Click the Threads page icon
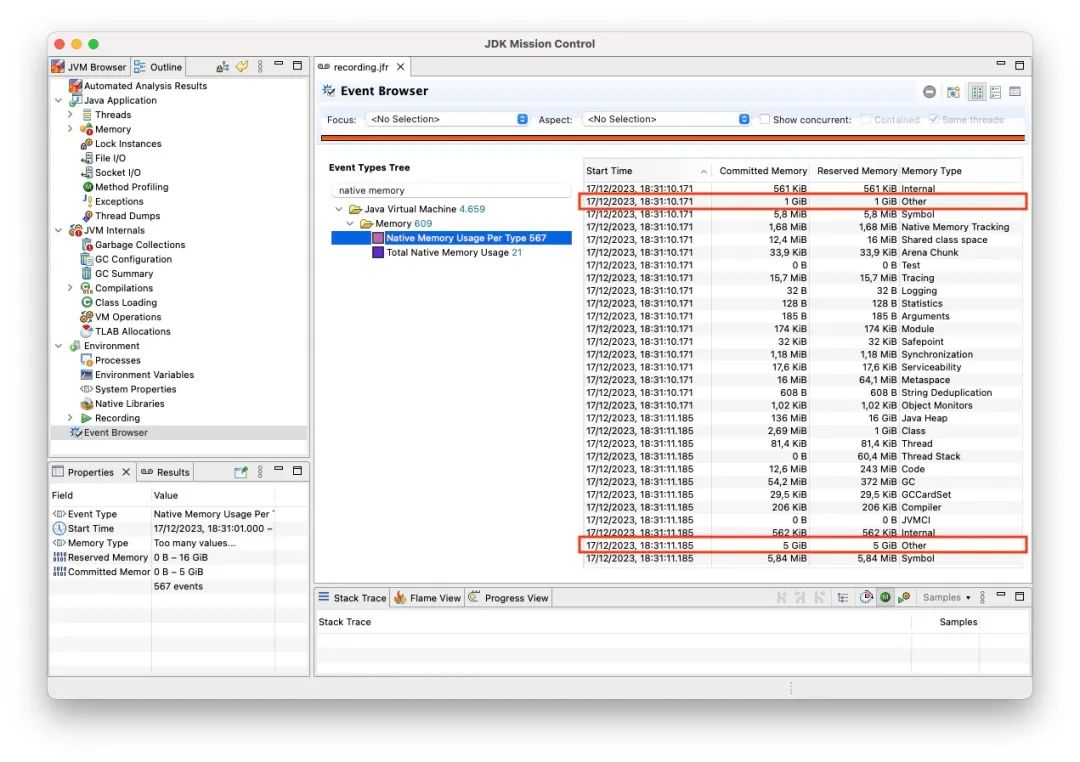The height and width of the screenshot is (762, 1080). pos(87,115)
